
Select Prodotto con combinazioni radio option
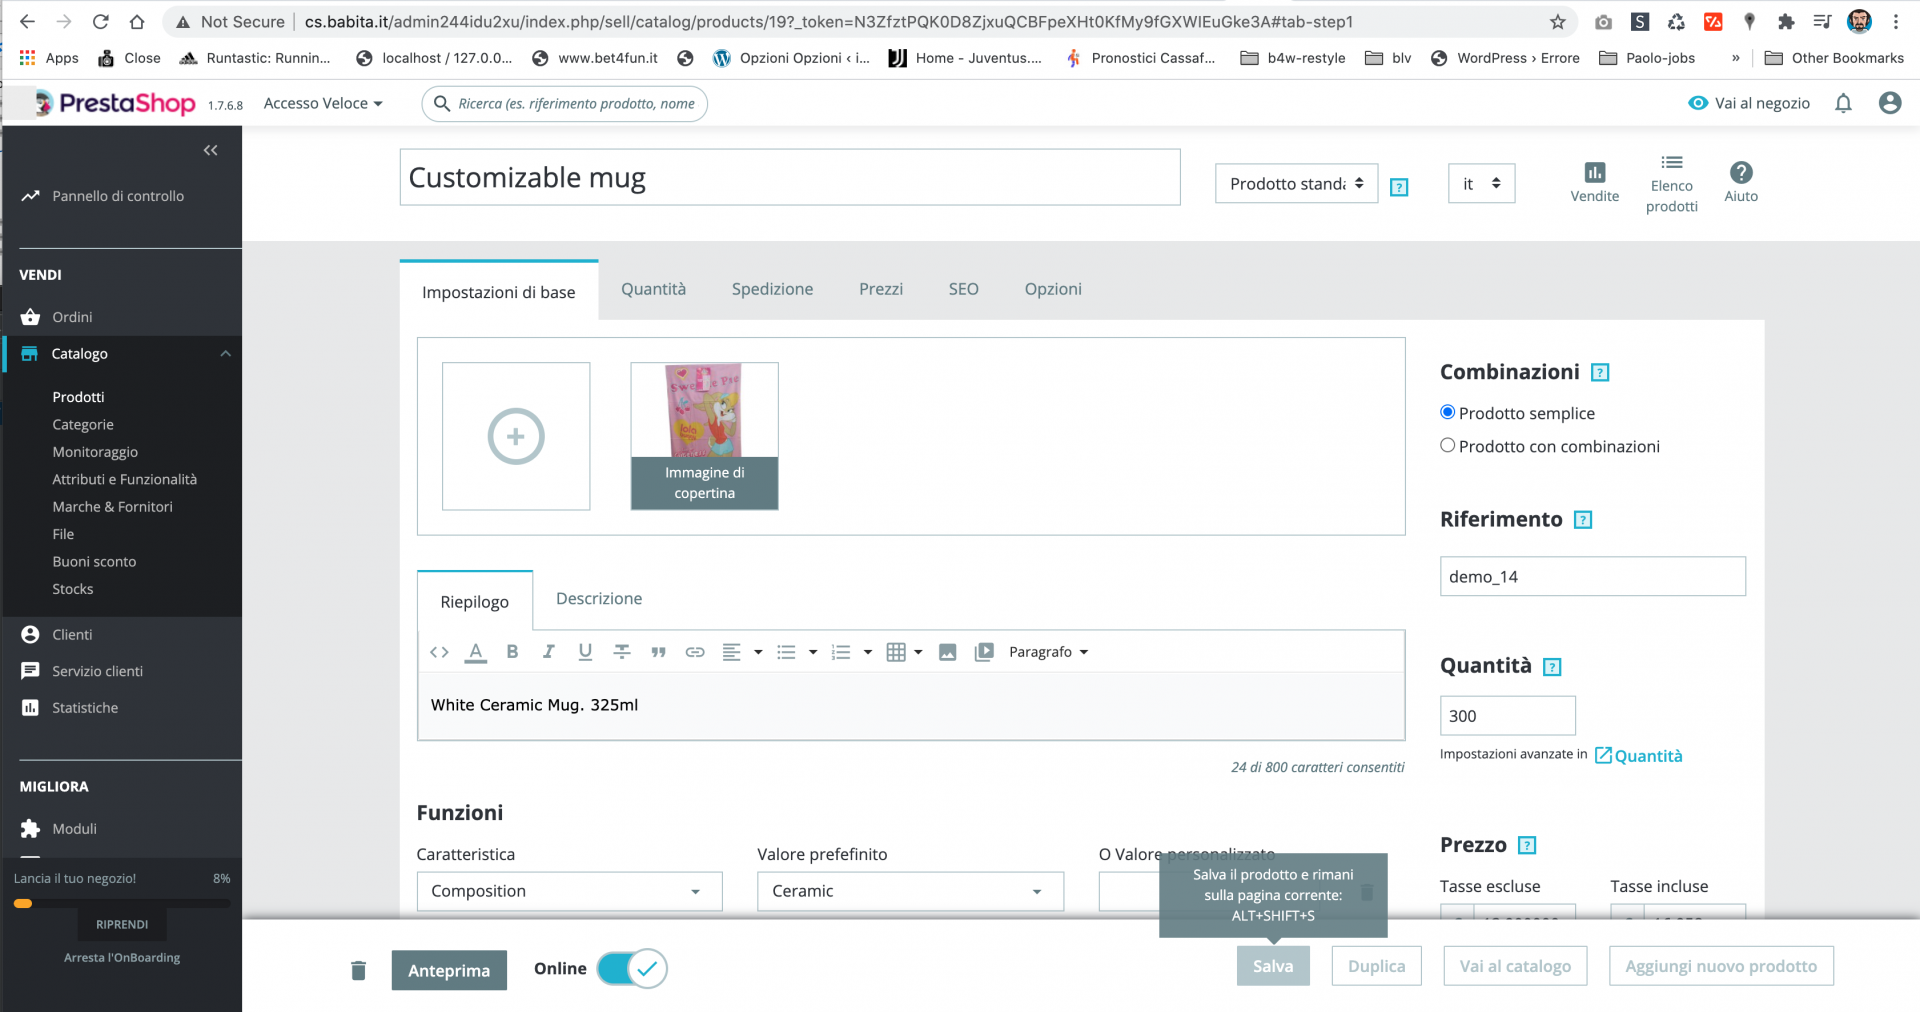click(x=1447, y=445)
